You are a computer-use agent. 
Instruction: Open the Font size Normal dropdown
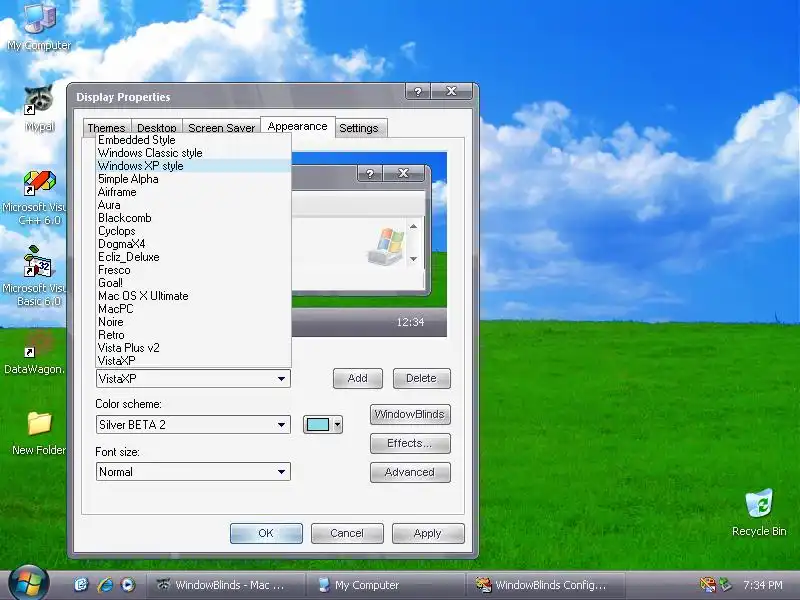tap(193, 471)
